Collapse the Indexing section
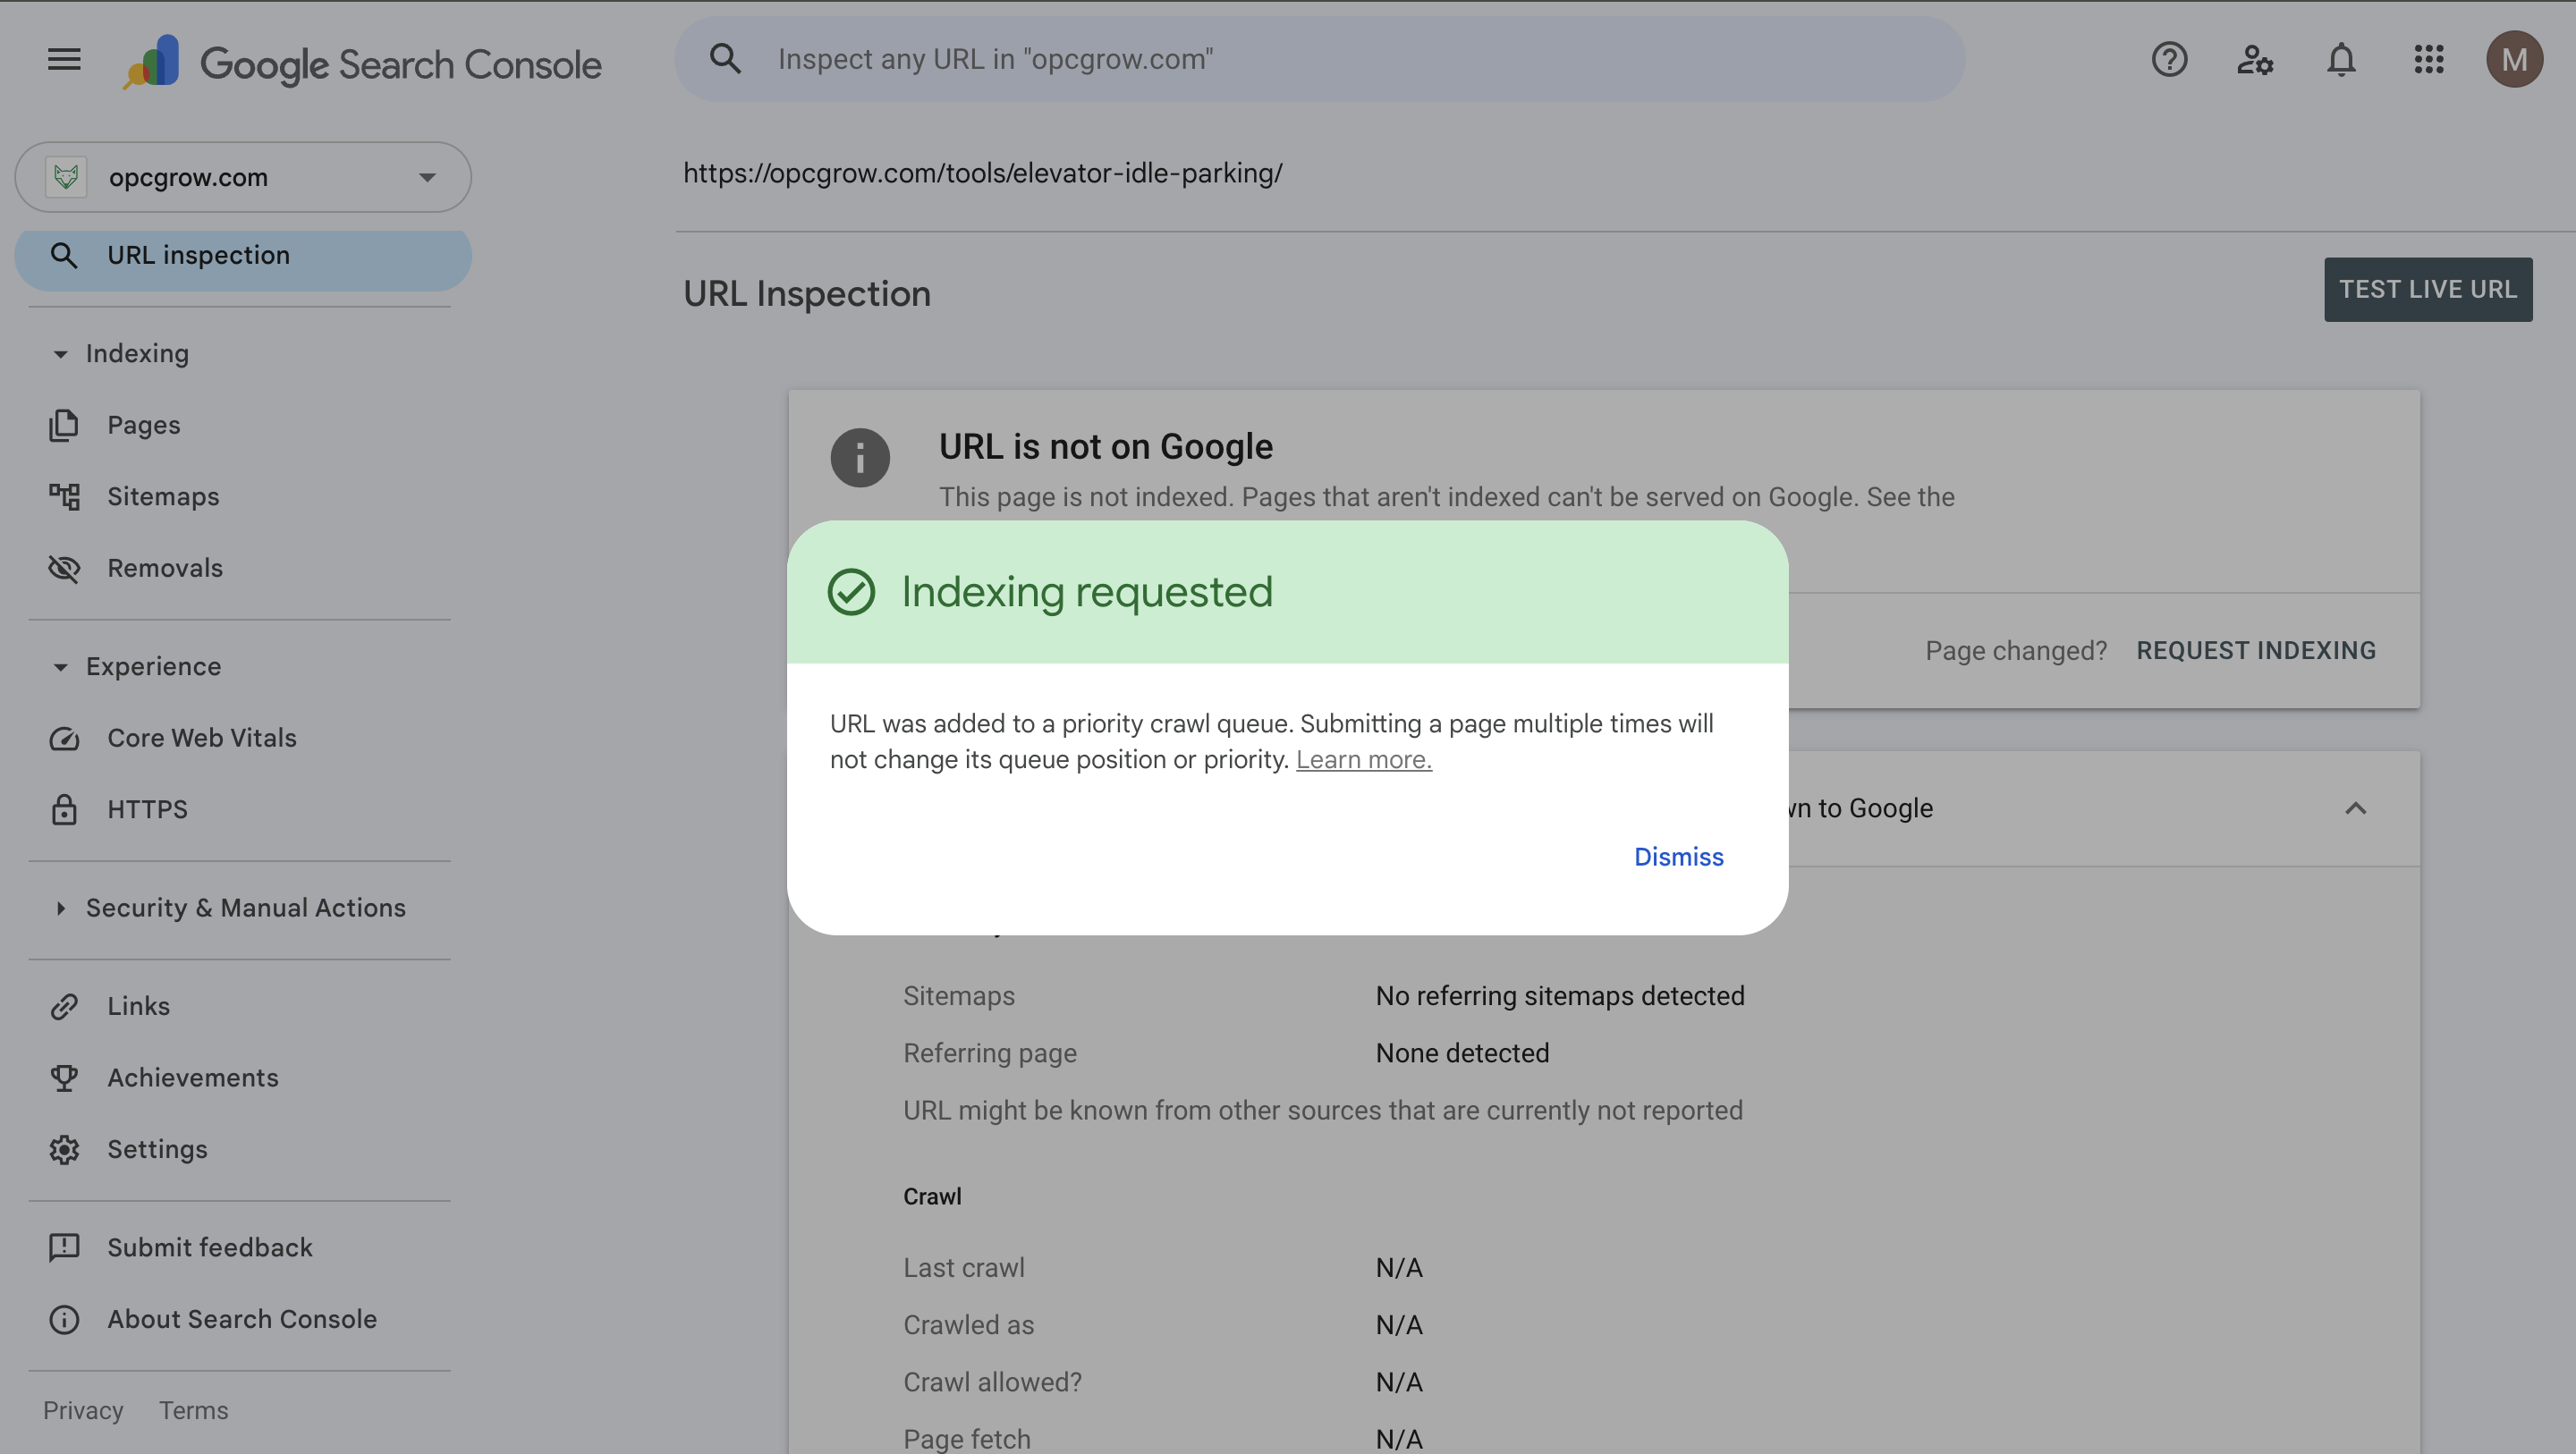2576x1454 pixels. (x=60, y=354)
